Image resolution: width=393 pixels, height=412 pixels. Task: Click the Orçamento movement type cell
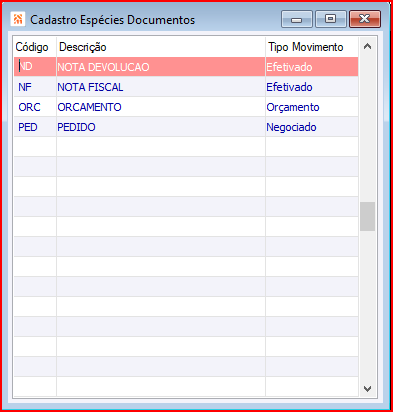point(312,107)
